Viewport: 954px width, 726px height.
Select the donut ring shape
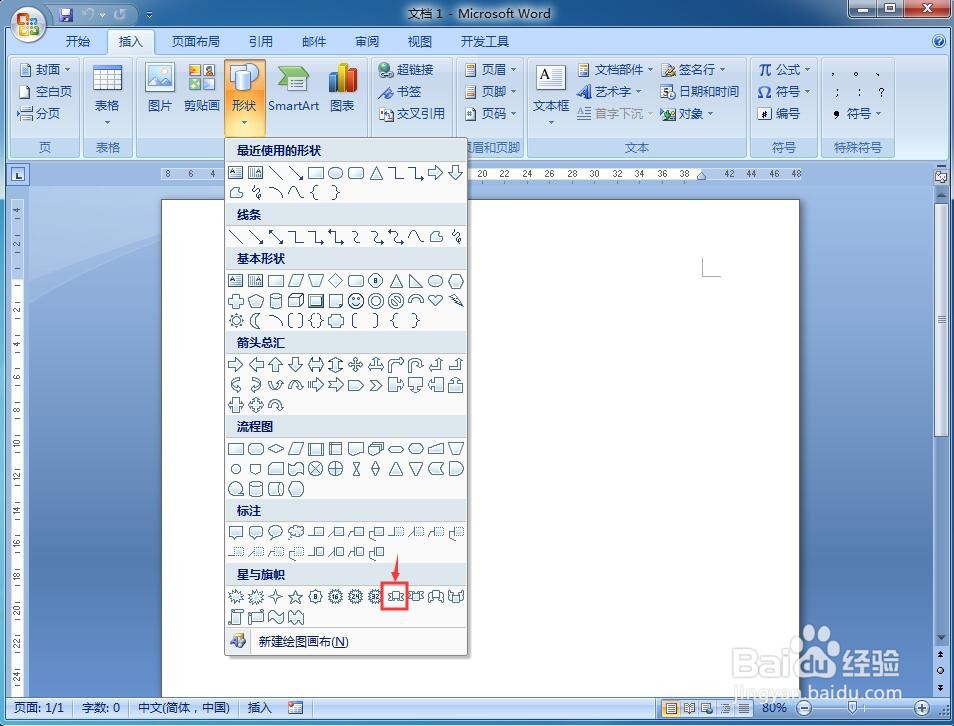(x=375, y=301)
